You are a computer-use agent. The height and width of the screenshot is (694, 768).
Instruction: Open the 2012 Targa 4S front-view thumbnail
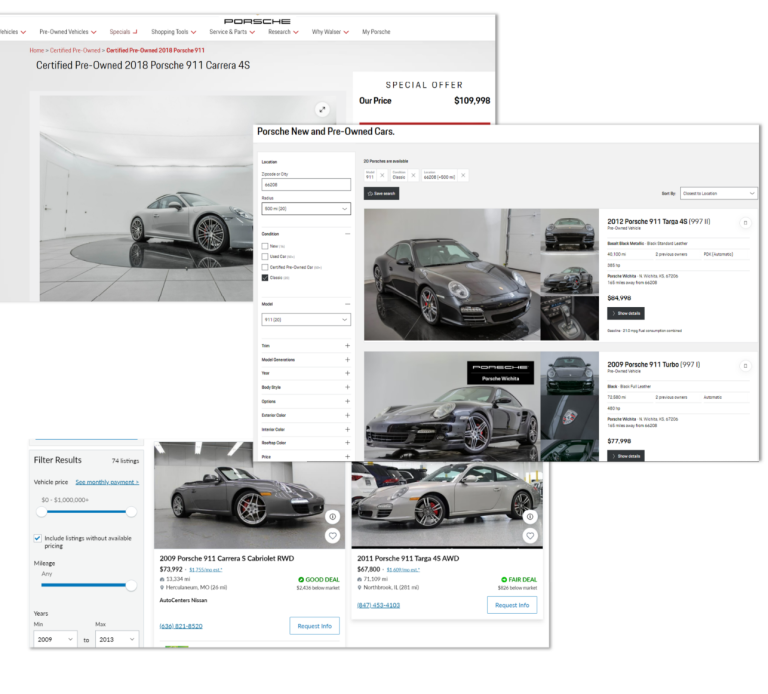(570, 230)
